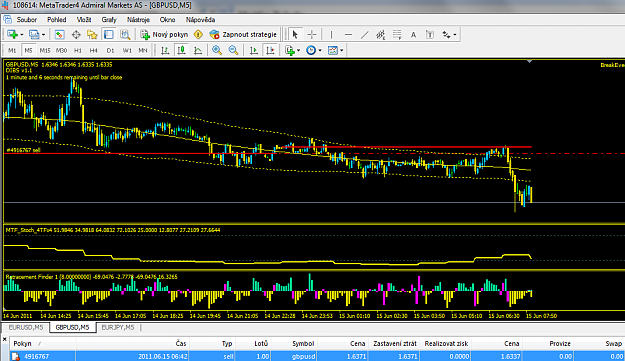Select the vertical line drawing tool

(x=331, y=35)
